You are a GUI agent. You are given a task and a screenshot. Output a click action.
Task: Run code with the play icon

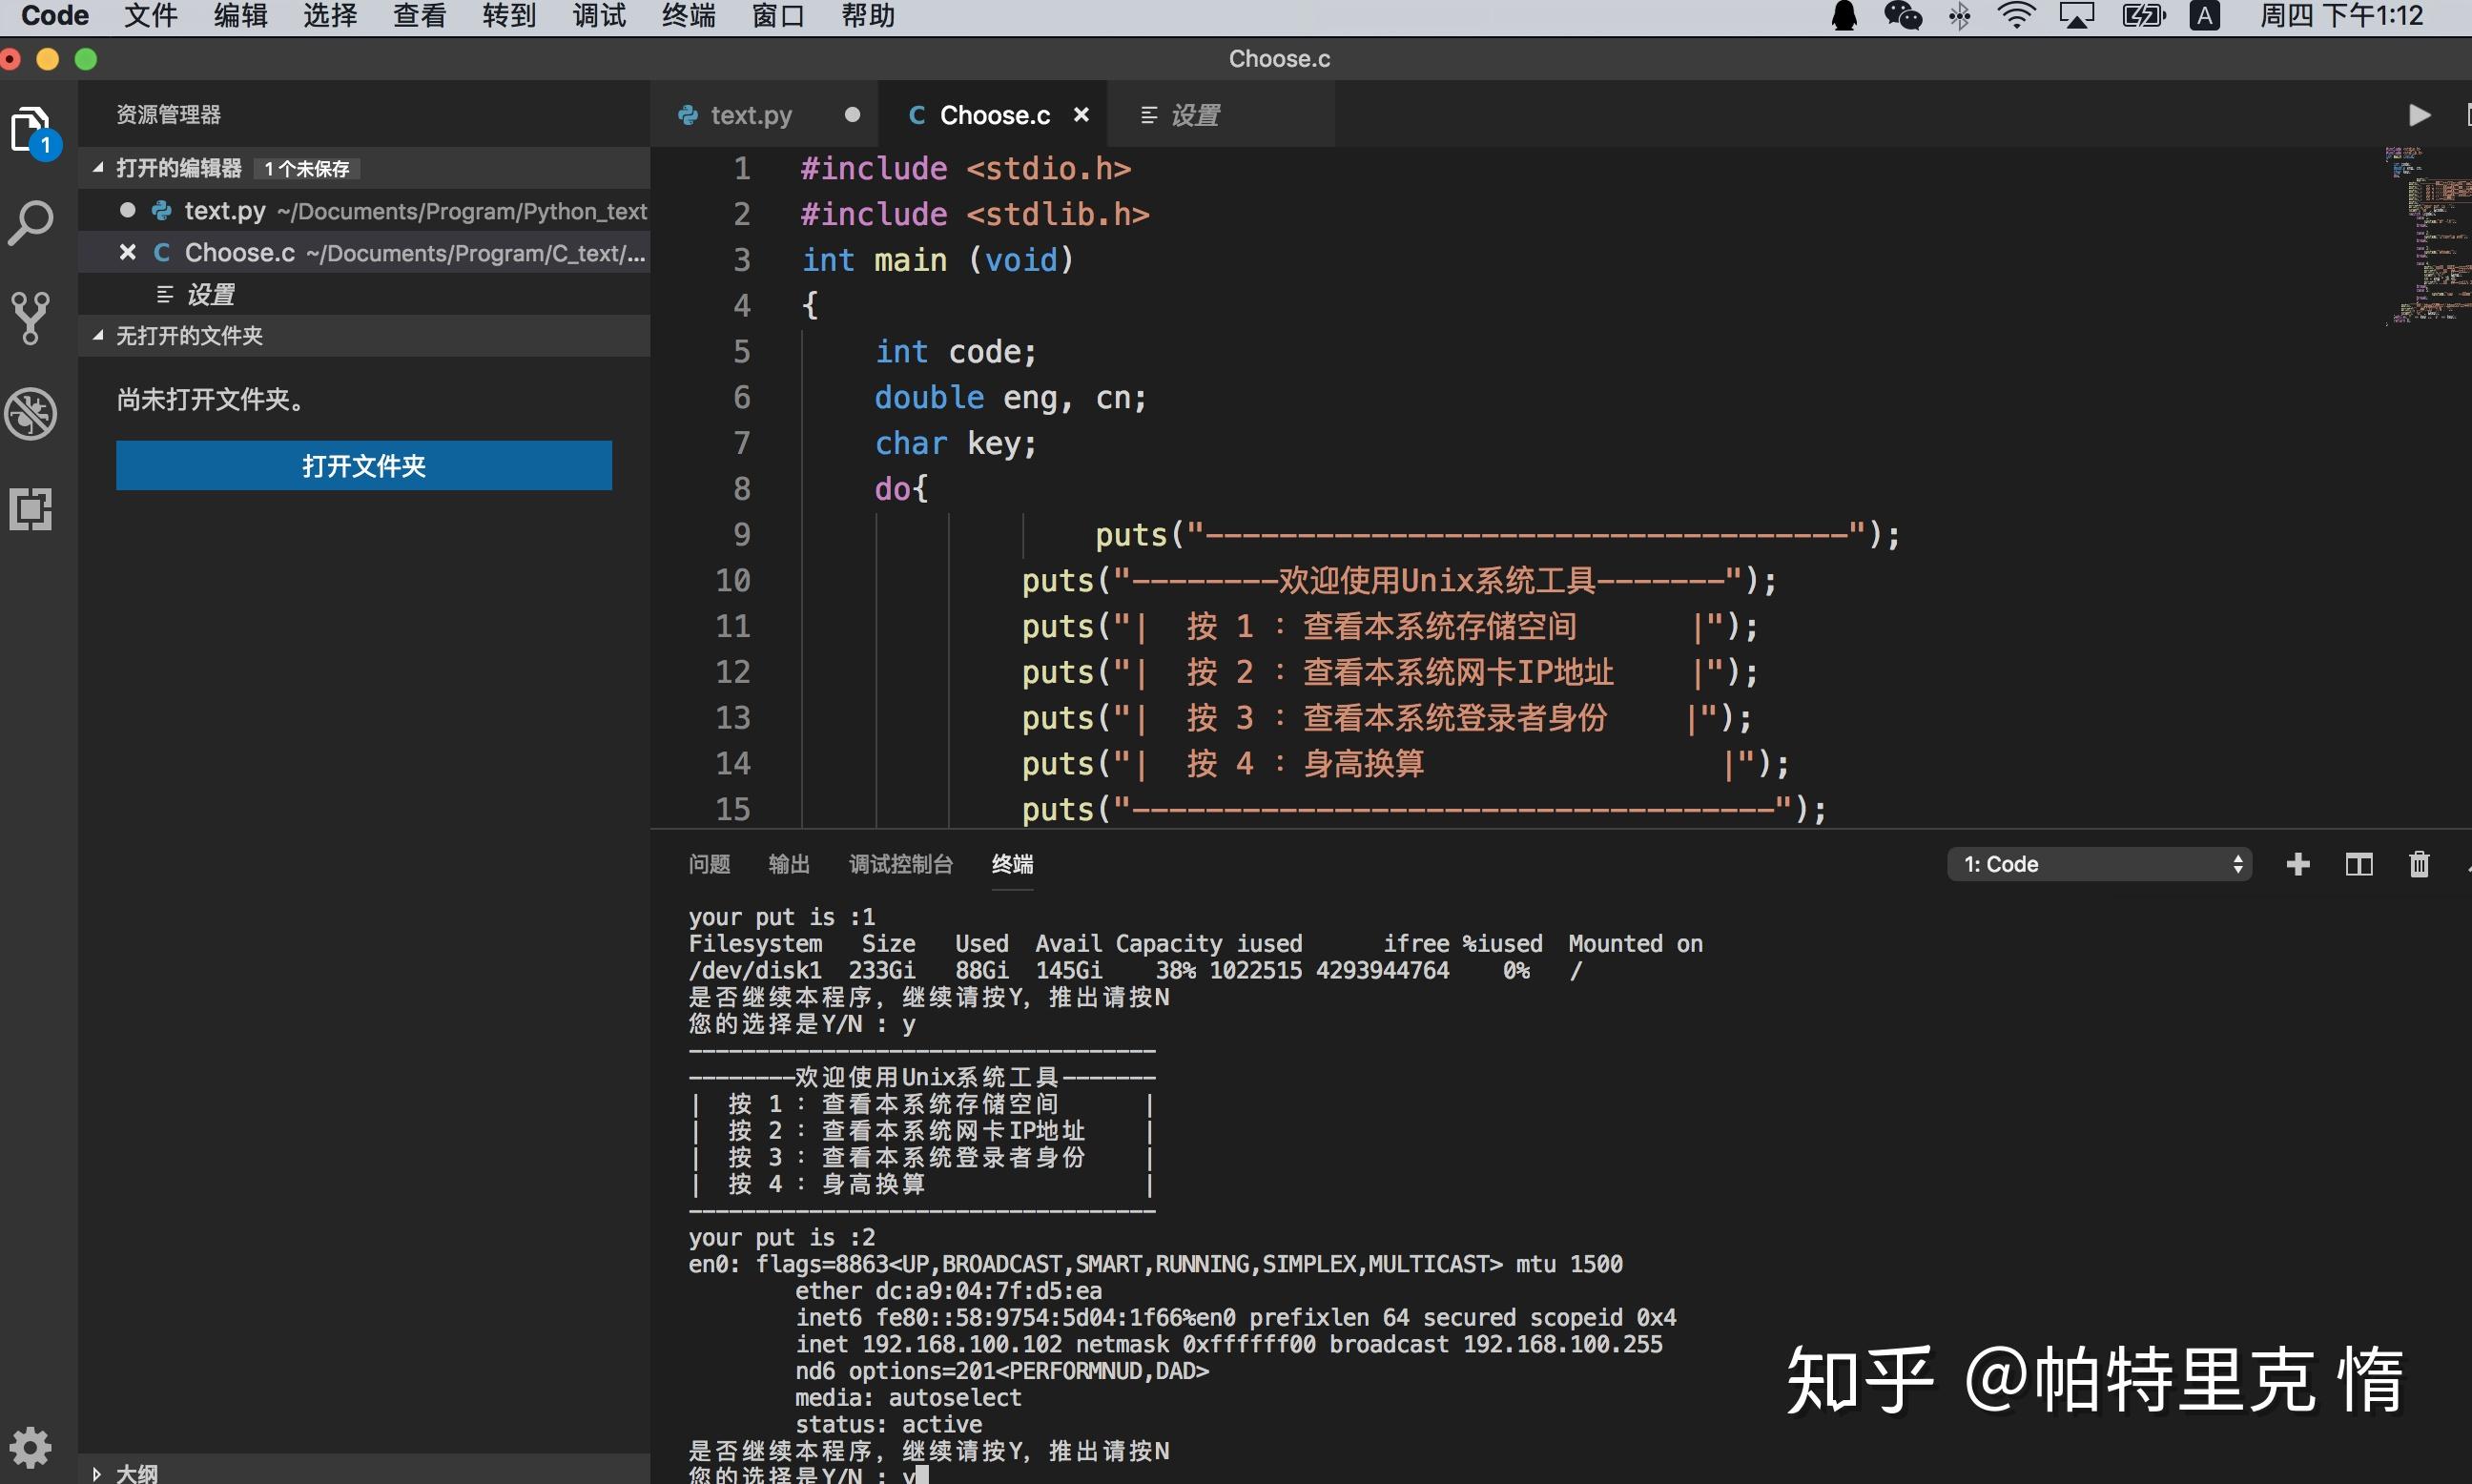coord(2419,115)
